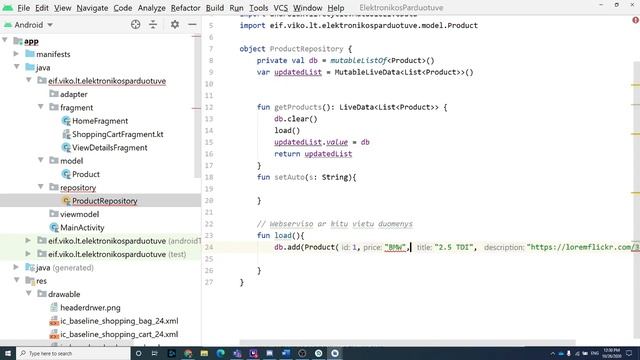Collapse the app module node
Image resolution: width=640 pixels, height=360 pixels.
pyautogui.click(x=5, y=40)
